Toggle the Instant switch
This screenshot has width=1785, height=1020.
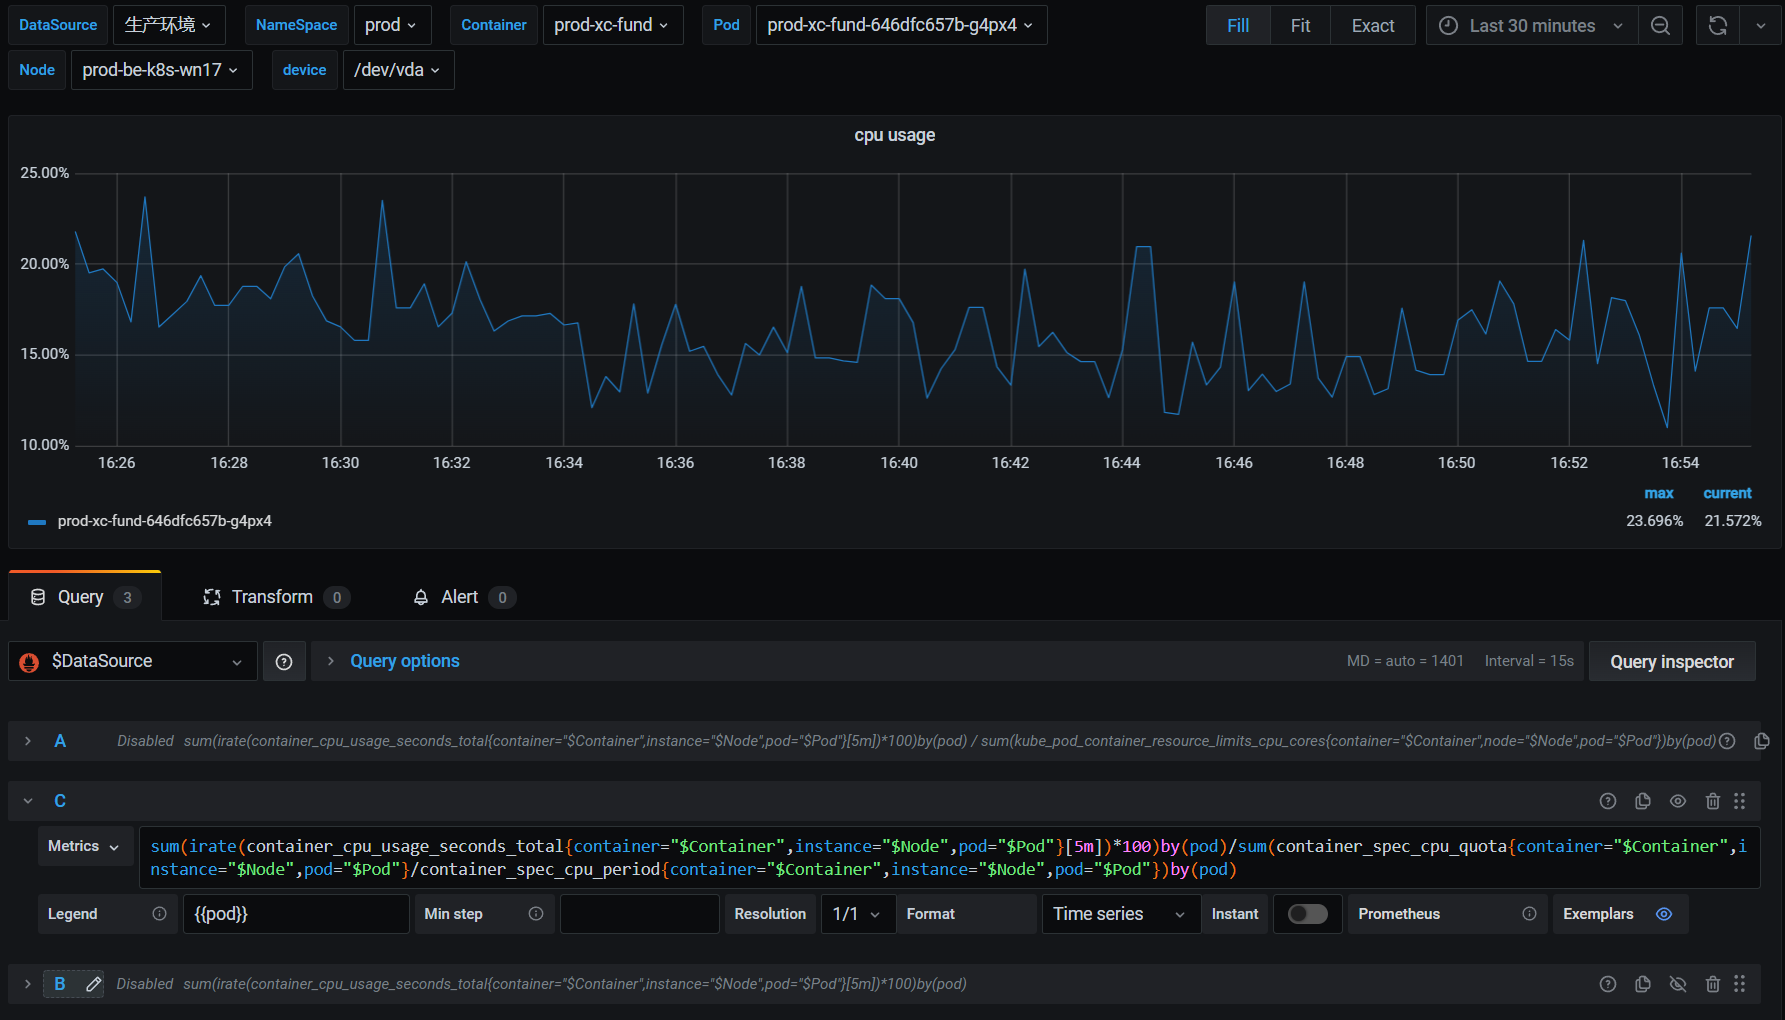(1307, 914)
